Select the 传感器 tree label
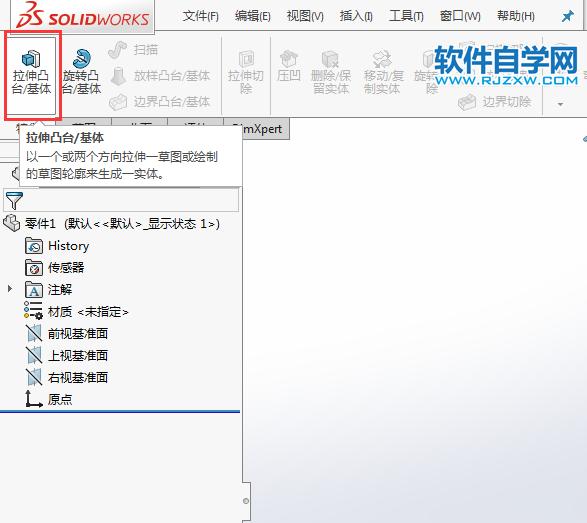Screen dimensions: 587x523 [x=66, y=267]
